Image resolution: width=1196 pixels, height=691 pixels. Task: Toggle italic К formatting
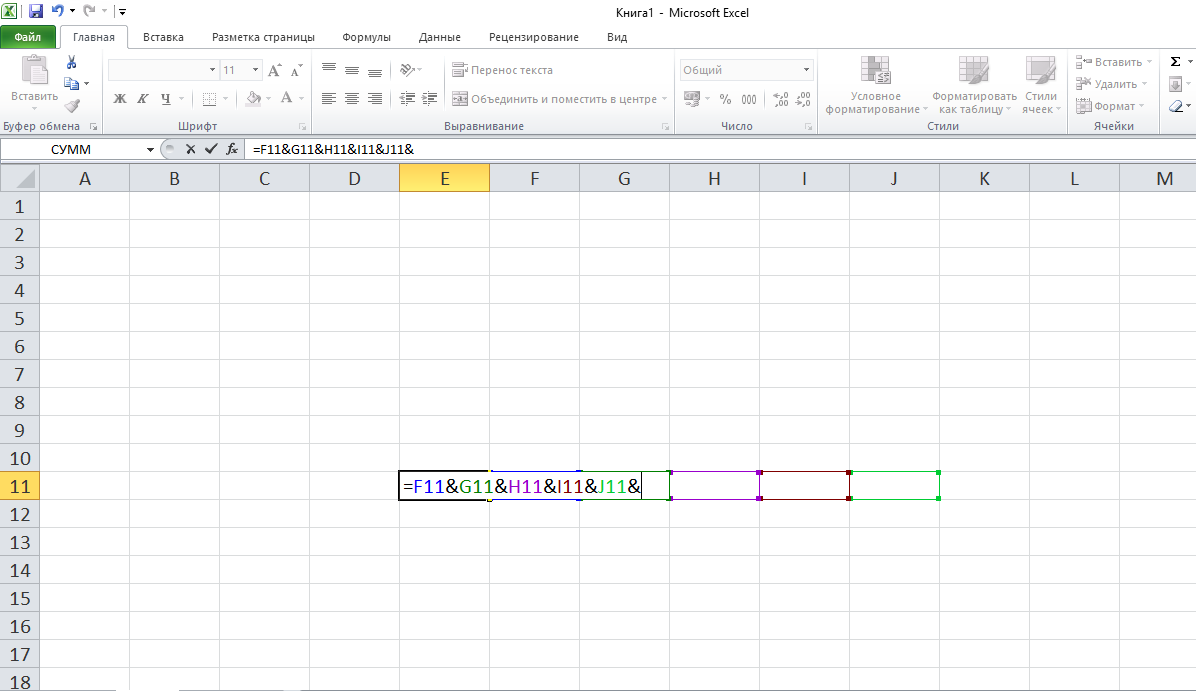click(x=143, y=98)
